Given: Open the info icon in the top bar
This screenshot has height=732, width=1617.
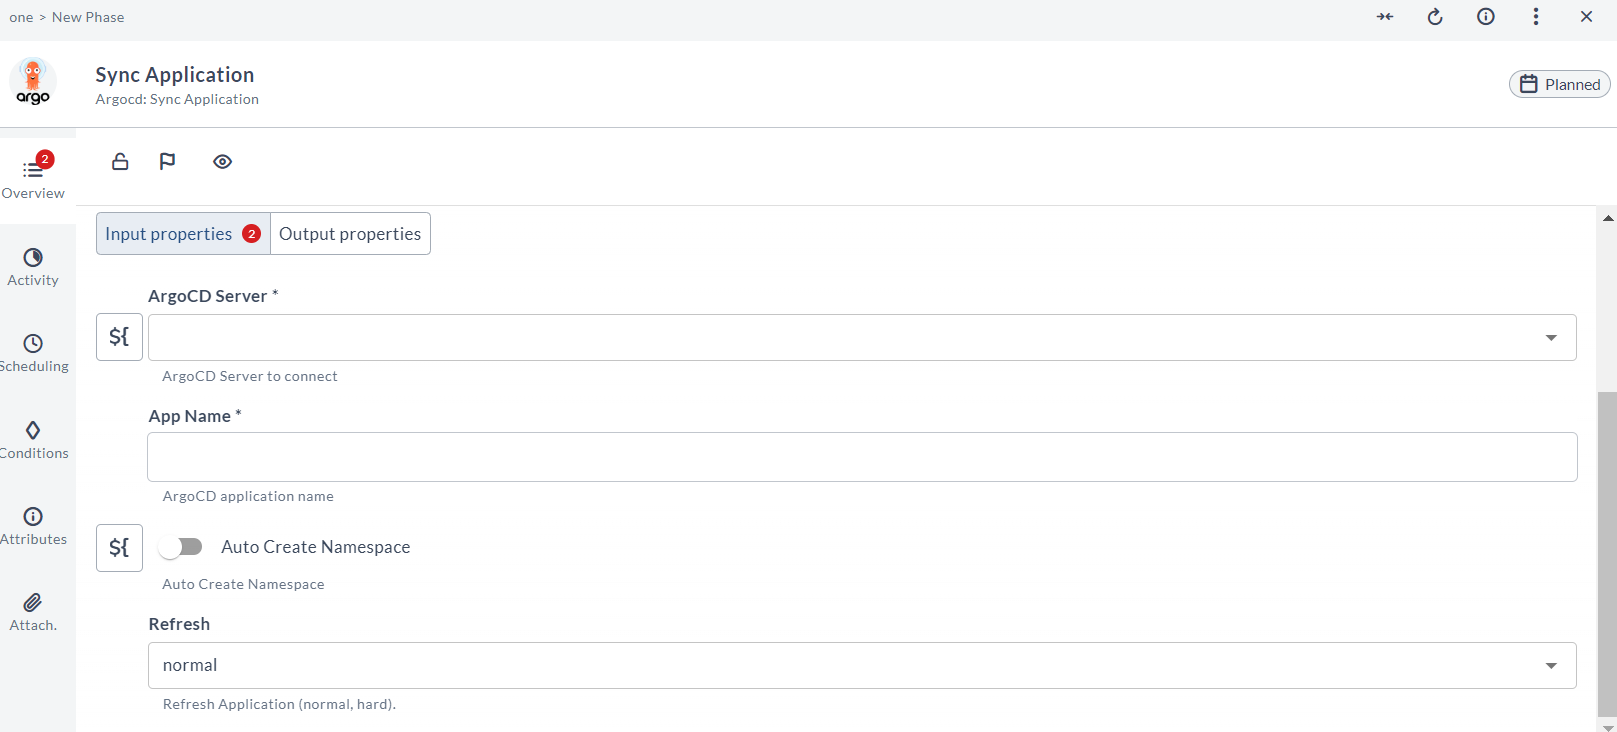Looking at the screenshot, I should click(1486, 17).
